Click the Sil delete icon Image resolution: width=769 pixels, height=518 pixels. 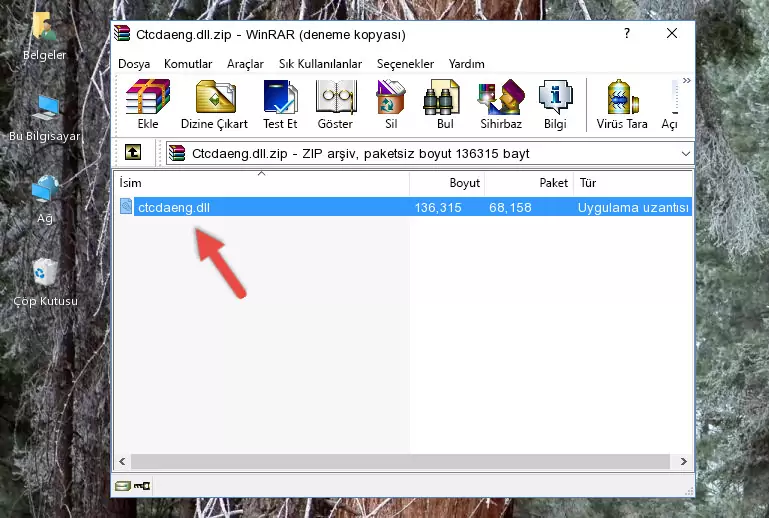[x=391, y=104]
